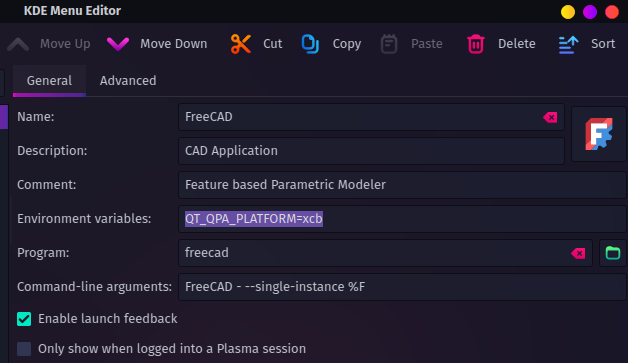Click the Move Down arrow icon
628x363 pixels.
(118, 44)
